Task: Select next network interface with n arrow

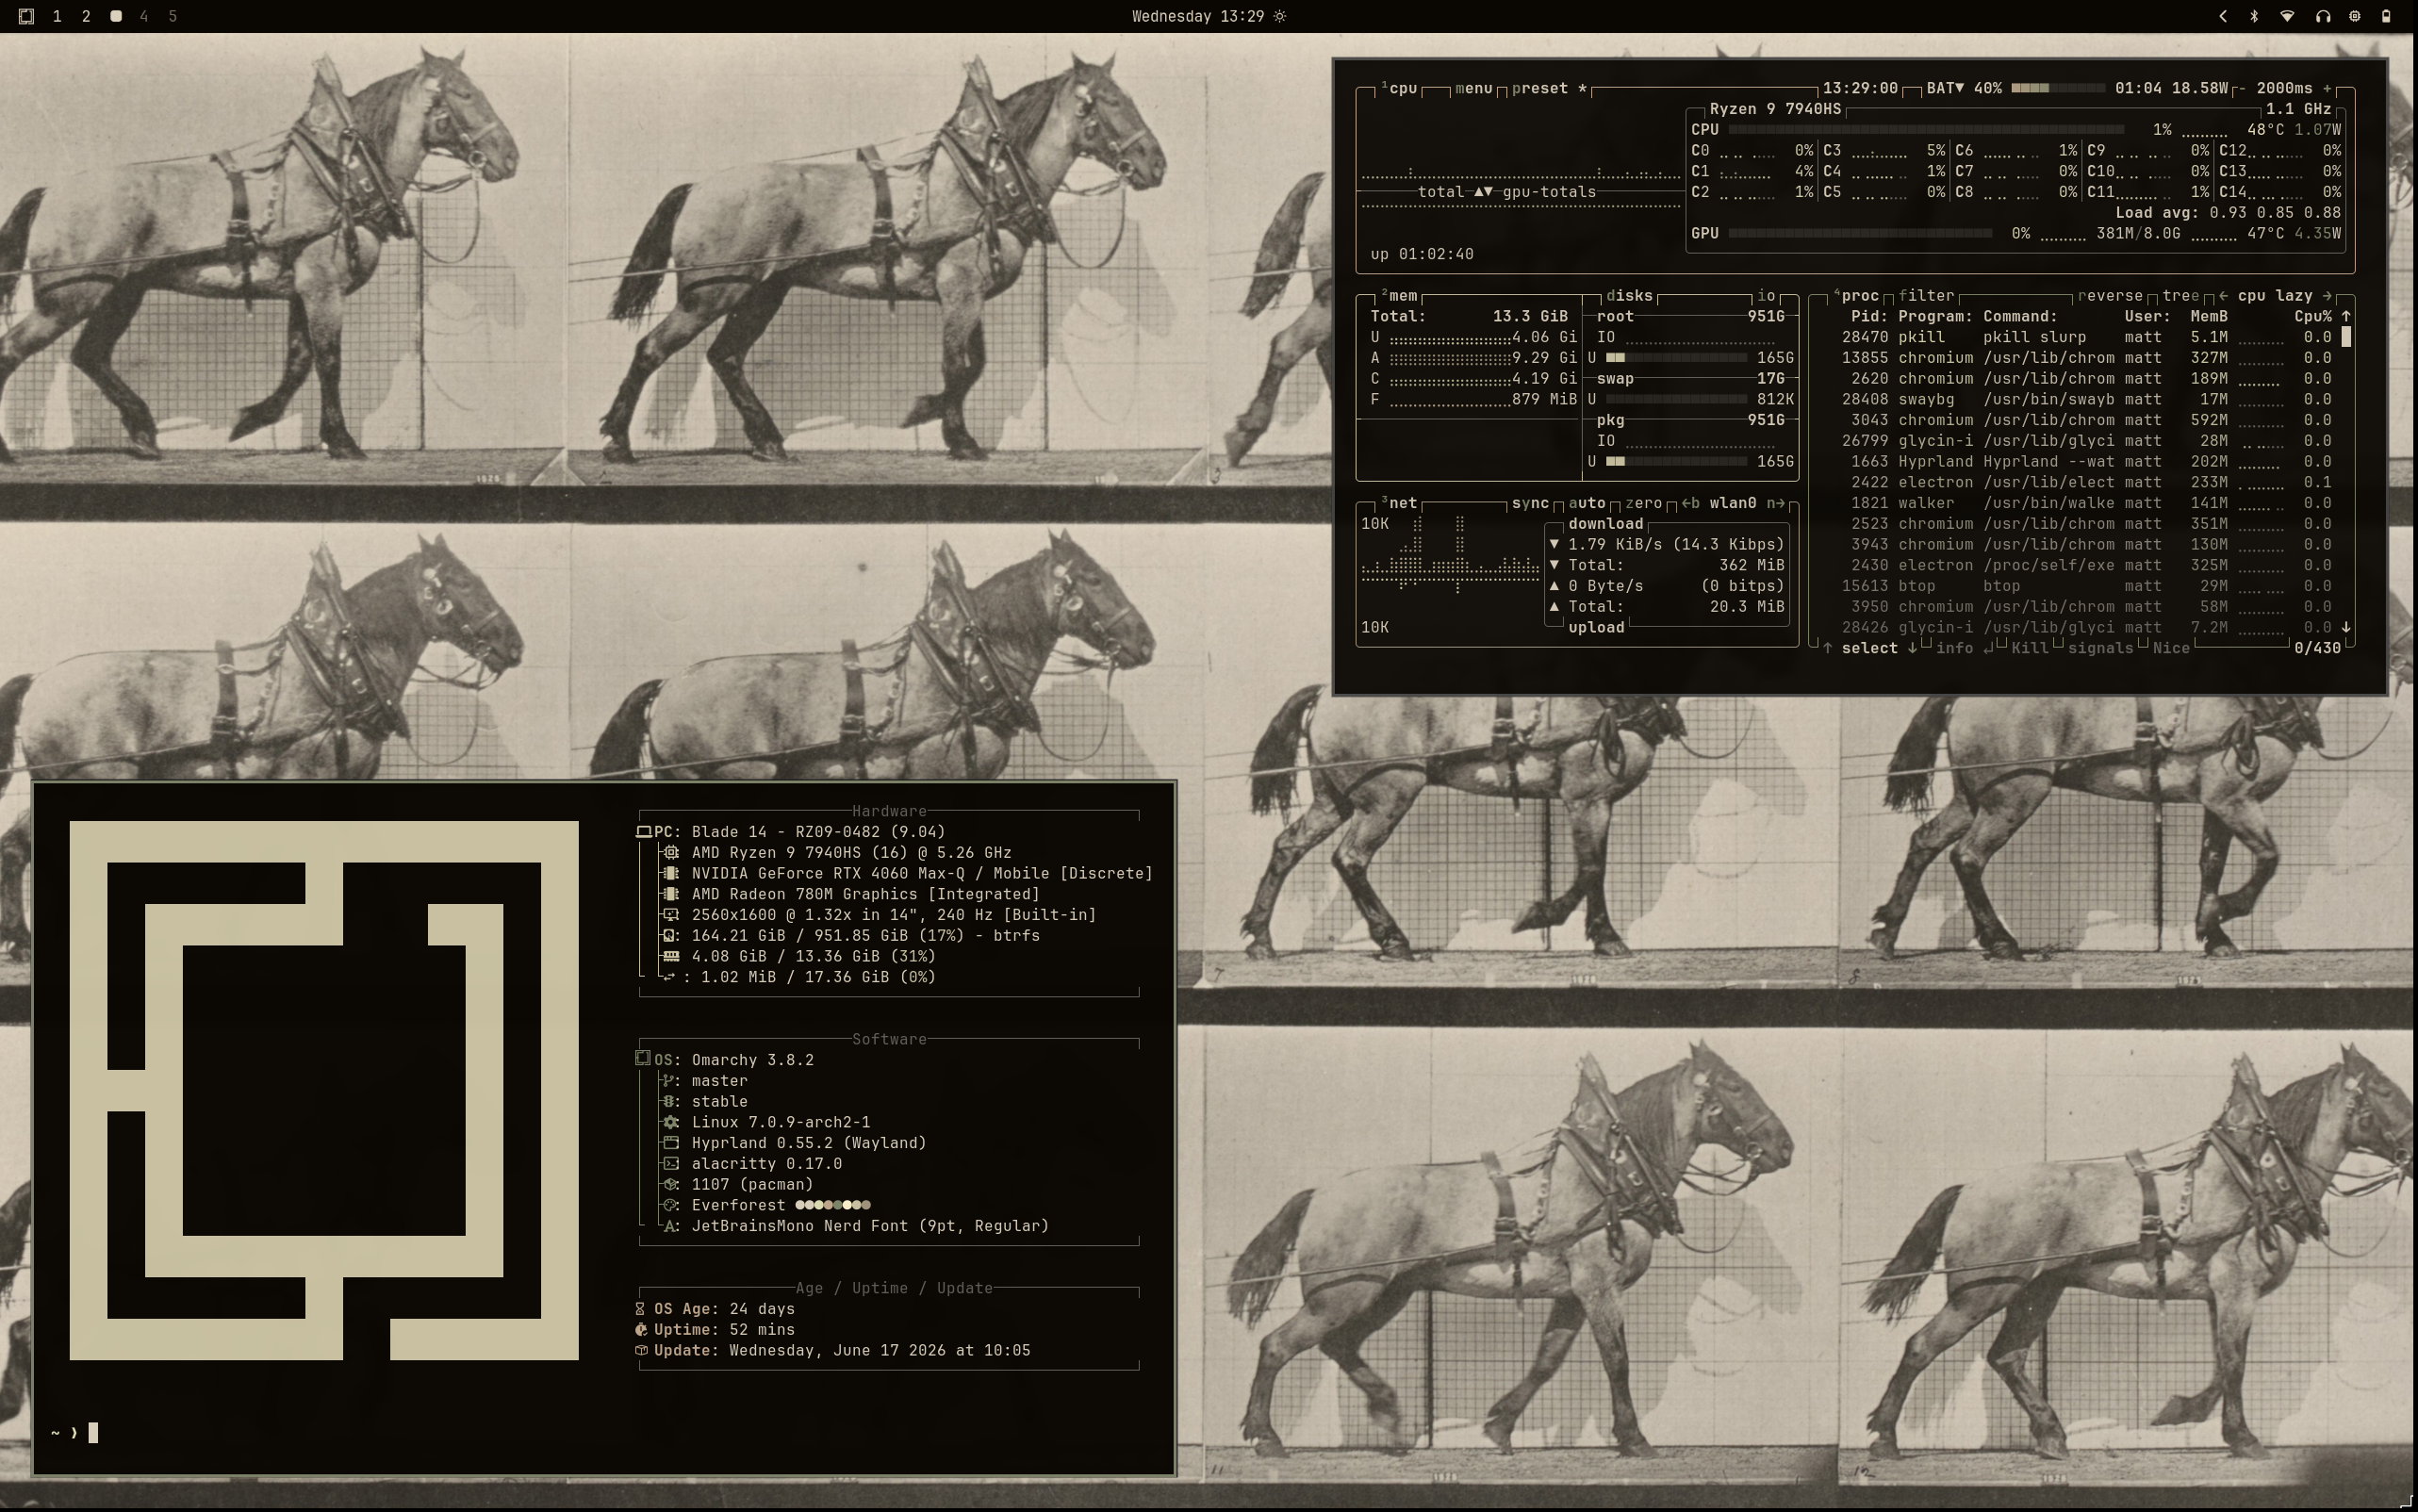Action: tap(1775, 503)
